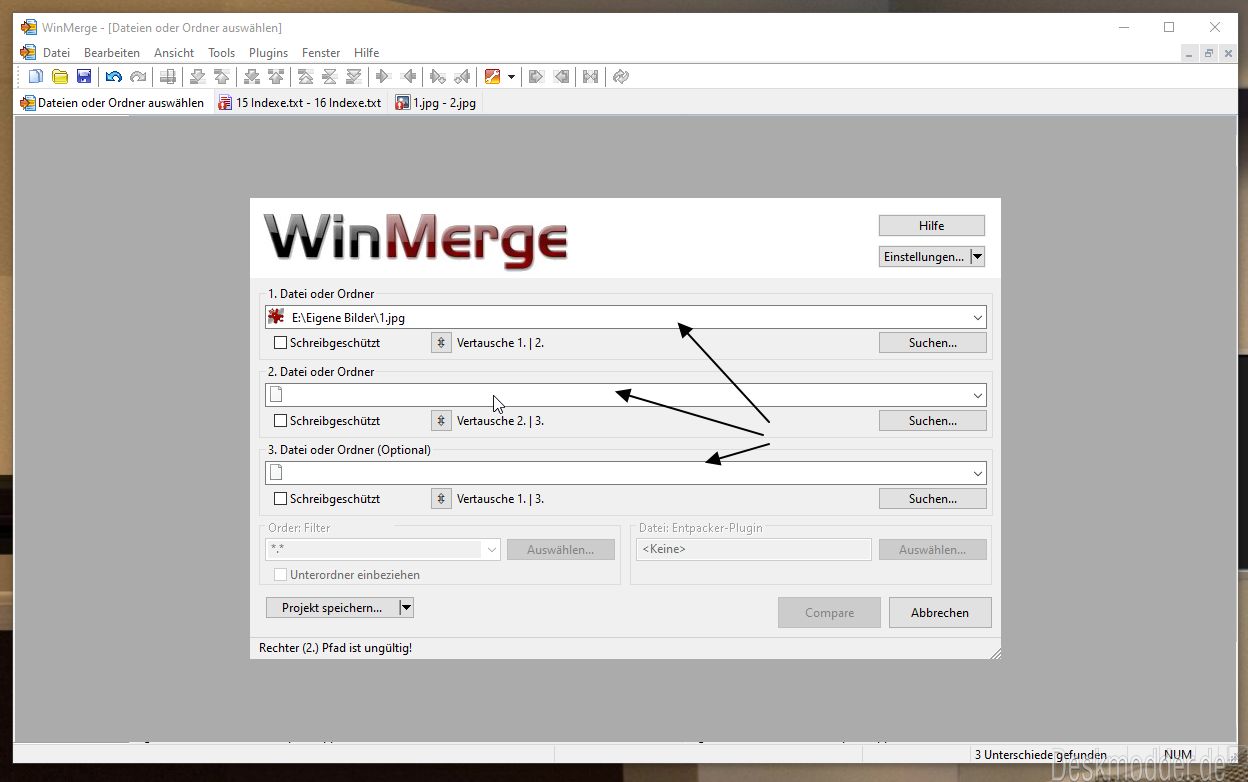Click the First Difference toolbar icon

(x=306, y=76)
